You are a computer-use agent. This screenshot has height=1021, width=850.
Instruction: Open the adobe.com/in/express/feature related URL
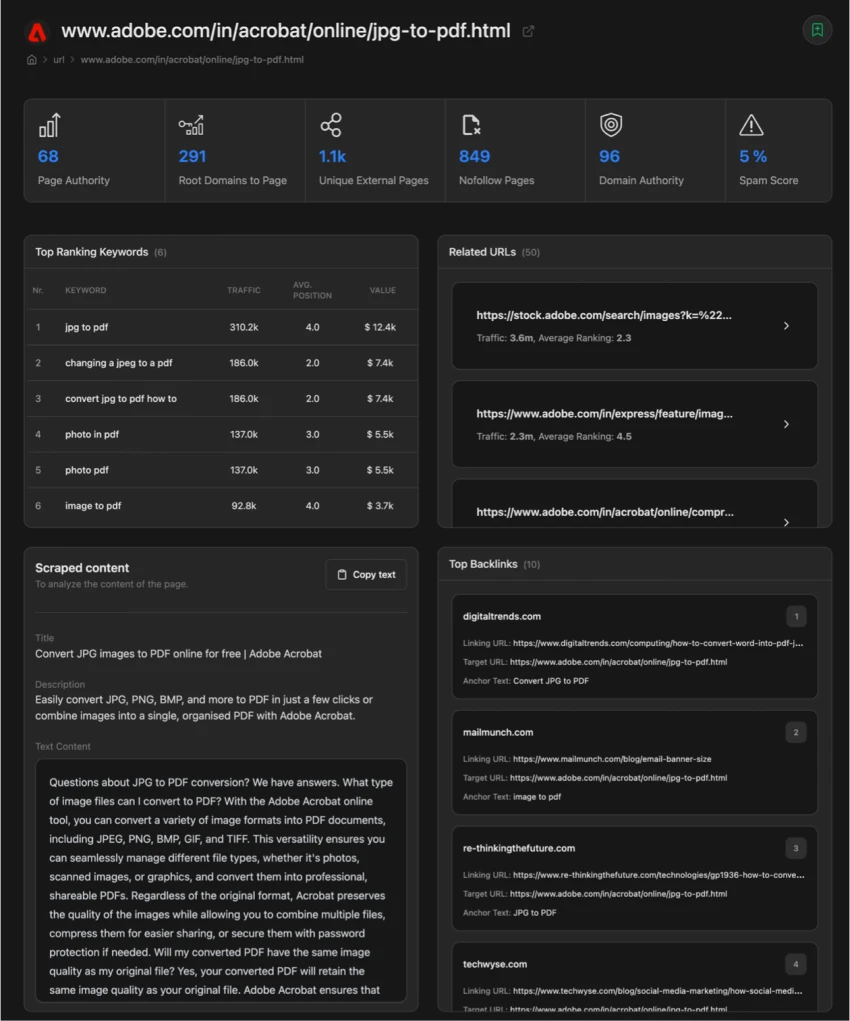coord(604,413)
